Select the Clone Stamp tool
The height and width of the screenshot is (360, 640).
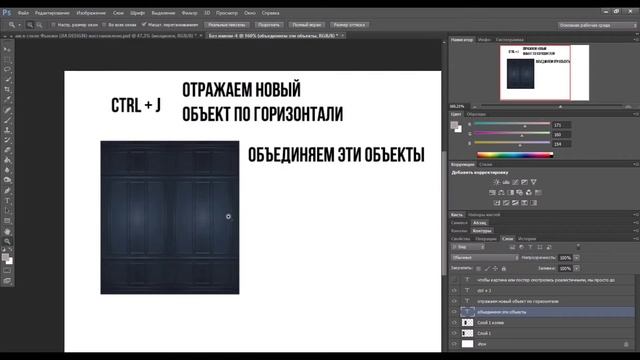click(x=7, y=130)
